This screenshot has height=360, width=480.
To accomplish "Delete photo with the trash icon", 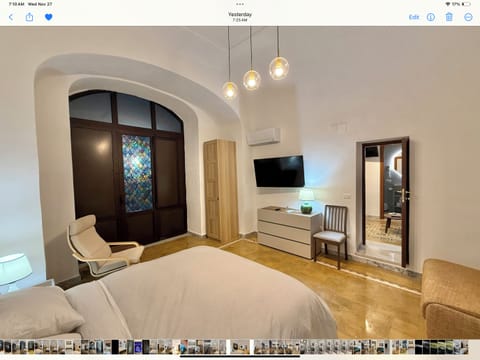I will [449, 17].
